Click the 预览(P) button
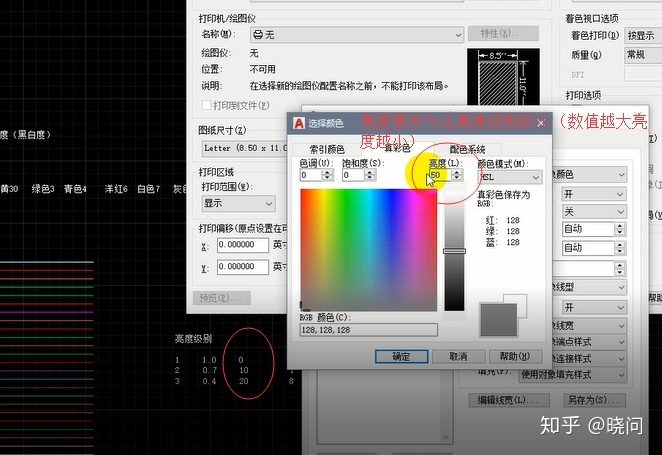 pyautogui.click(x=222, y=298)
